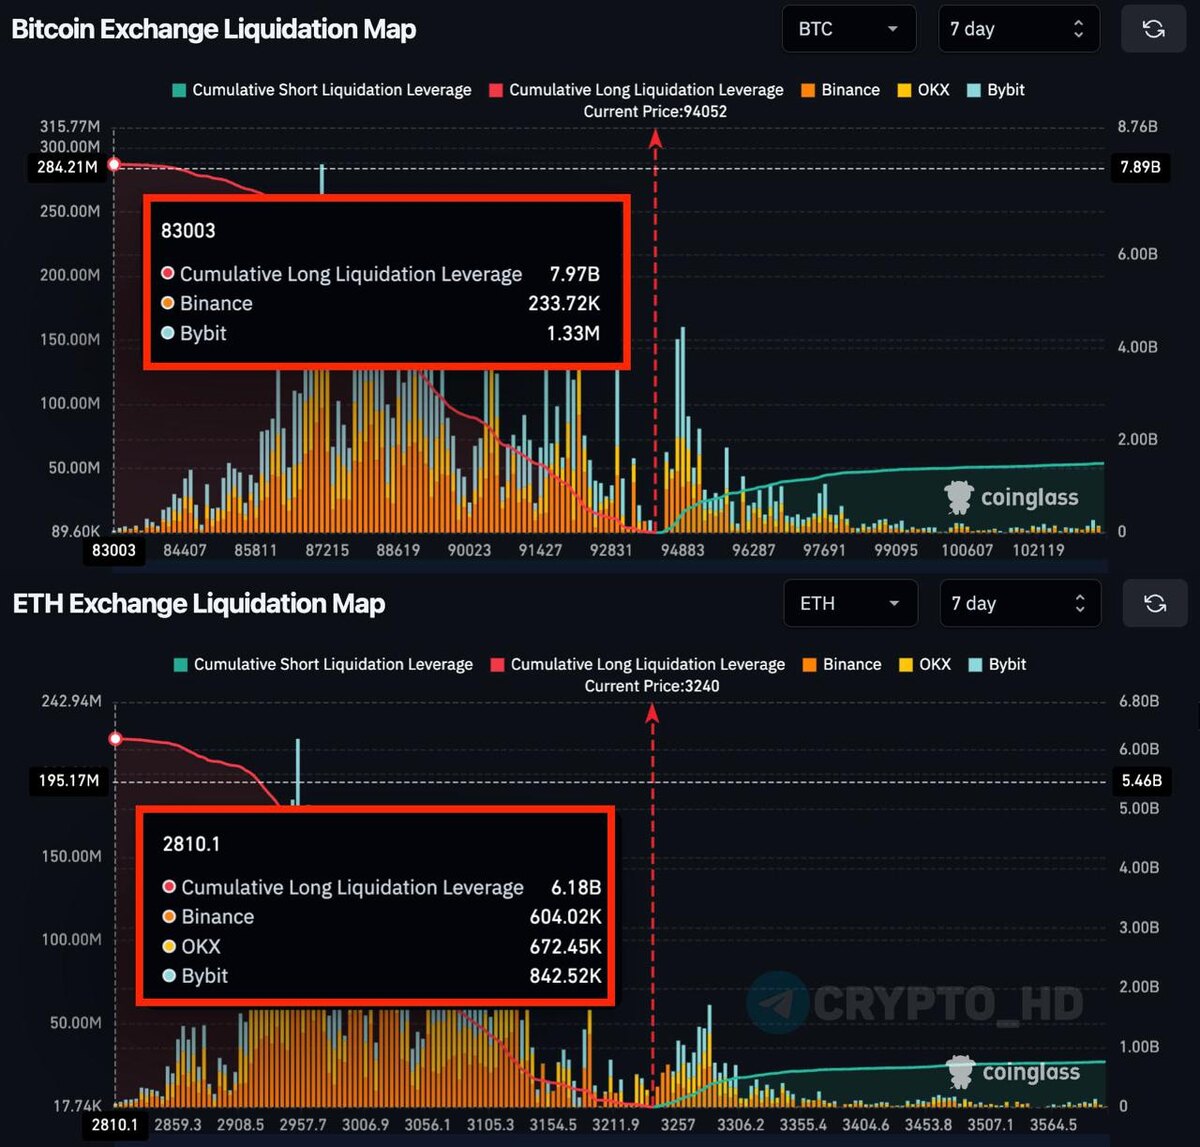Click the 6.80B right axis label
This screenshot has width=1200, height=1147.
click(x=1139, y=701)
